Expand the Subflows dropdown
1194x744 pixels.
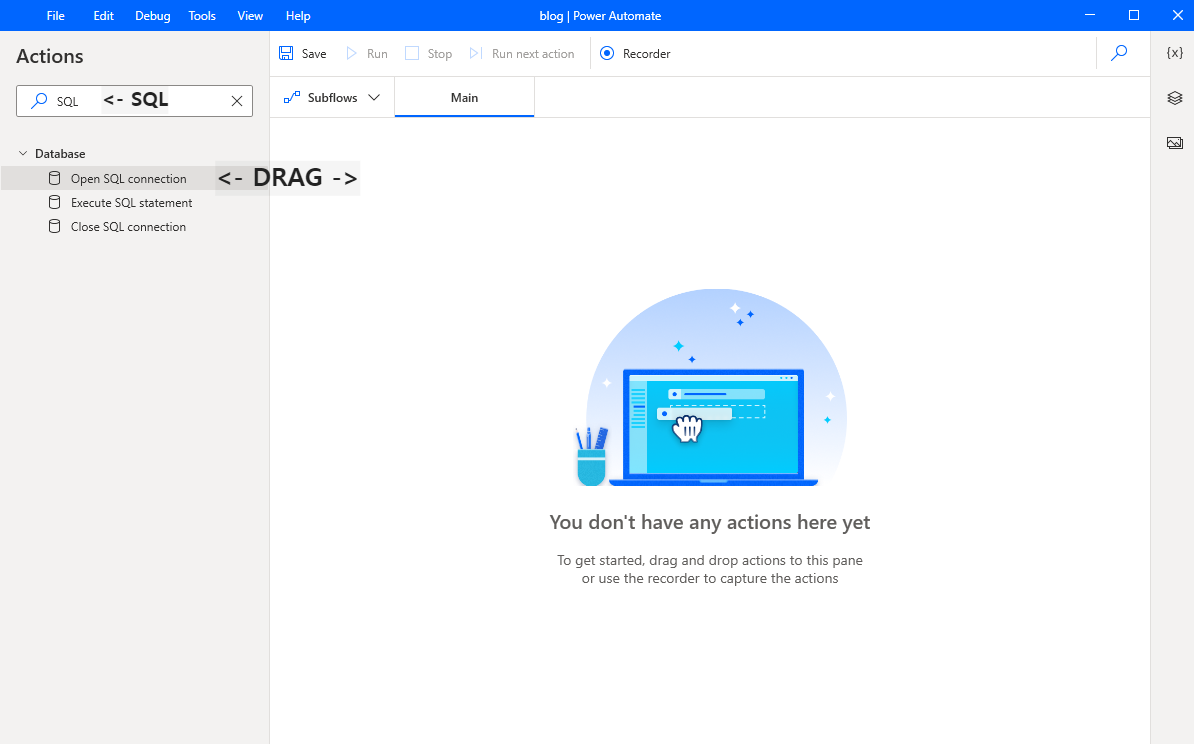[x=332, y=97]
